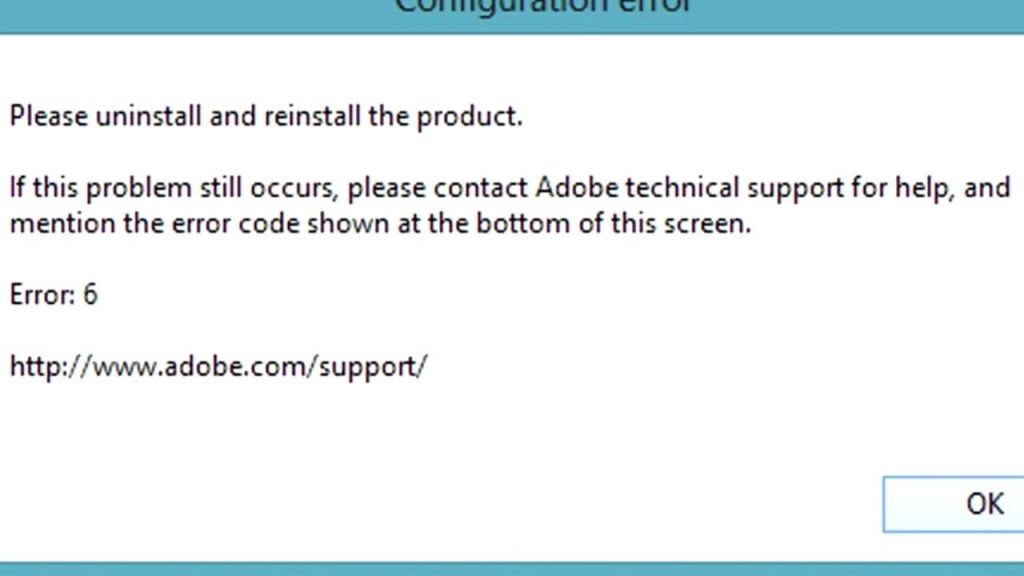Click the bottom window border of the dialog

[x=512, y=568]
